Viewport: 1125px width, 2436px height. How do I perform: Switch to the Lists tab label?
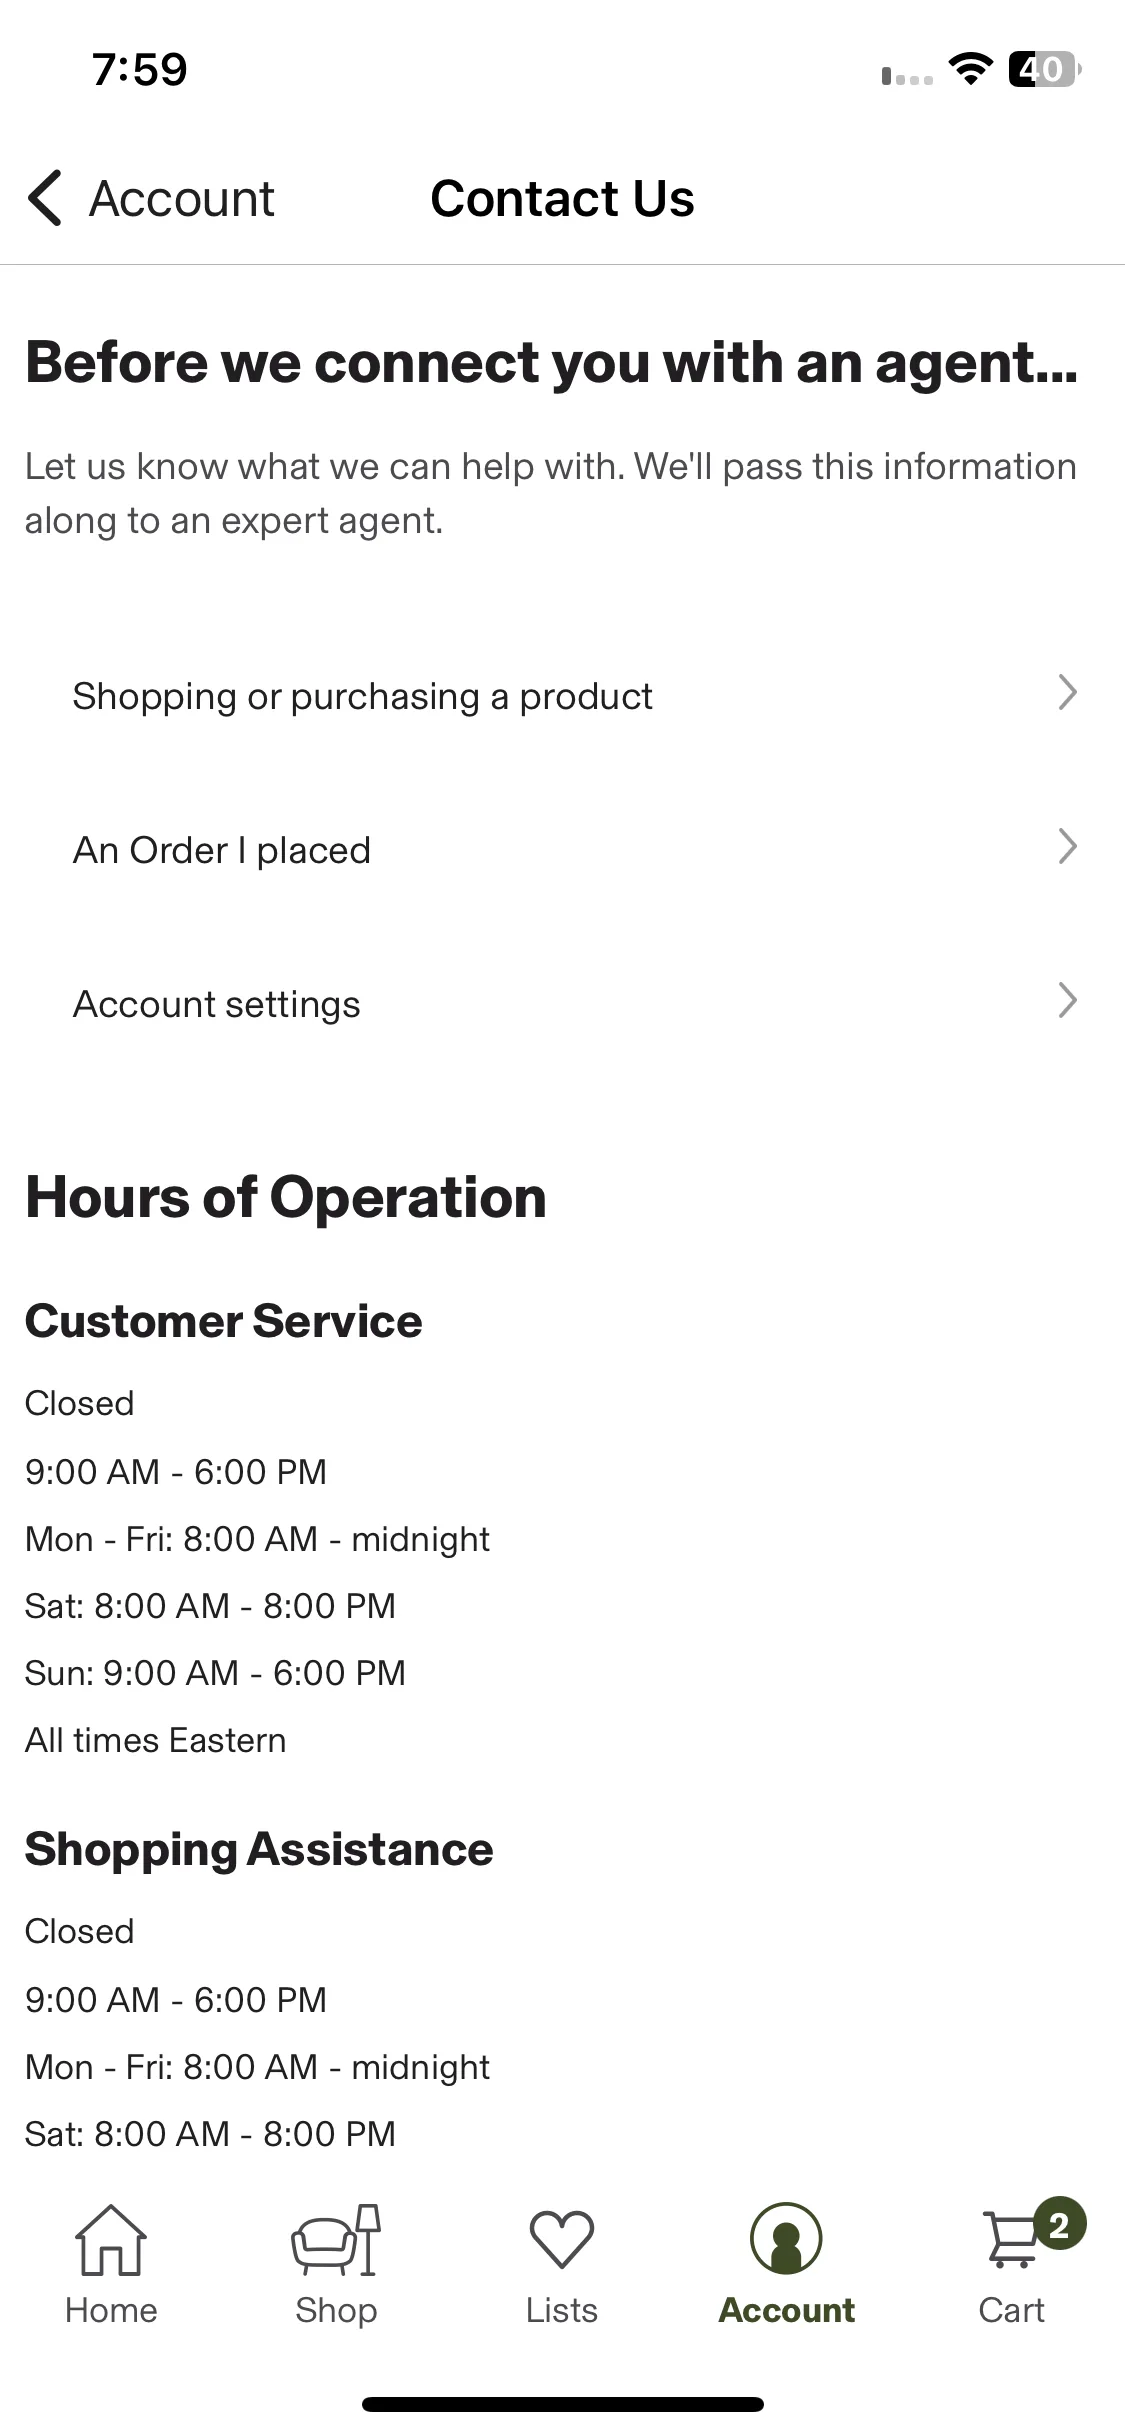click(x=562, y=2311)
